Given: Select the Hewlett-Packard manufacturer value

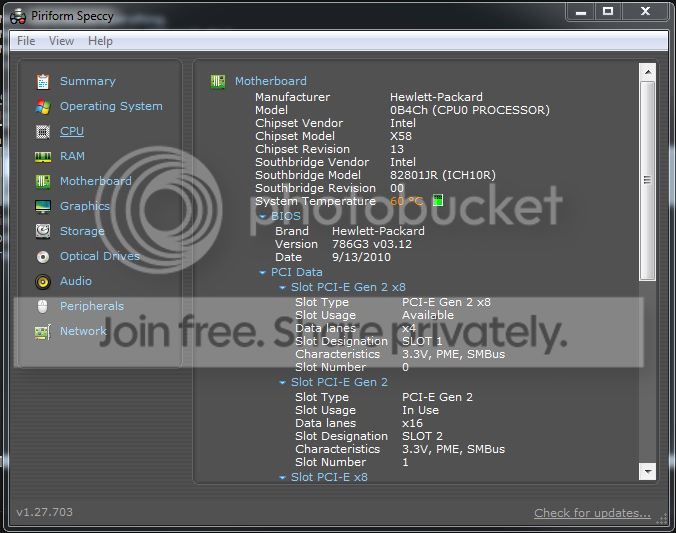Looking at the screenshot, I should point(436,97).
